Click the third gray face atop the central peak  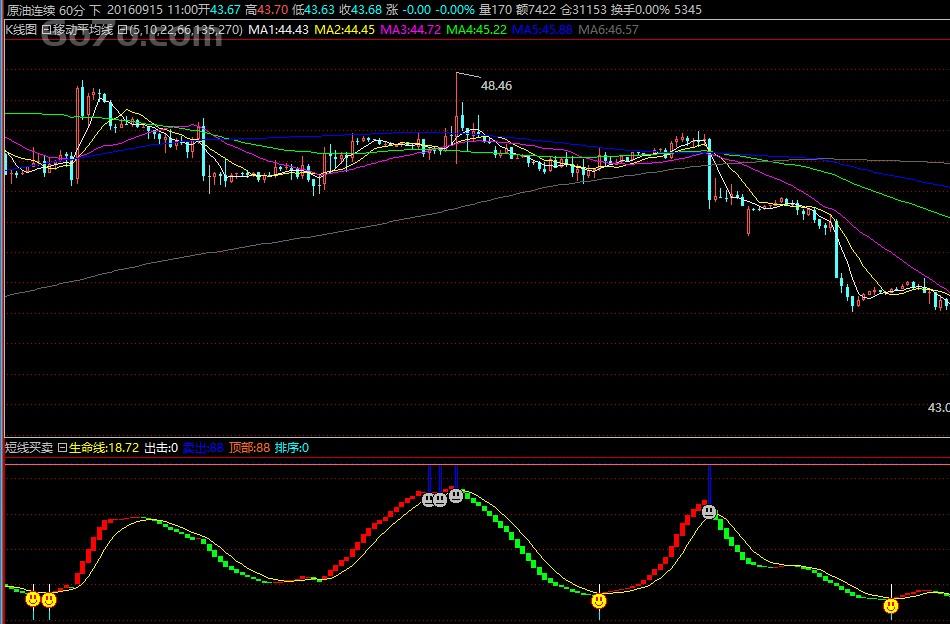tap(456, 496)
